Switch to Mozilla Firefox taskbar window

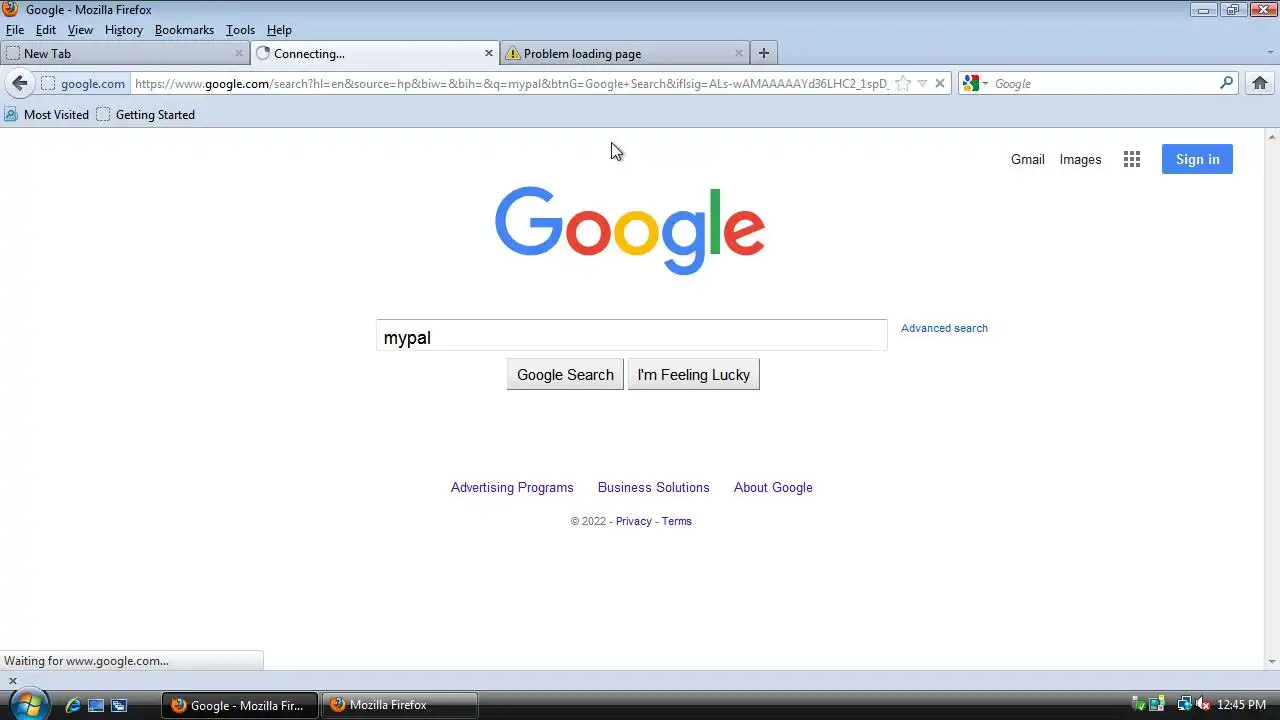(400, 705)
